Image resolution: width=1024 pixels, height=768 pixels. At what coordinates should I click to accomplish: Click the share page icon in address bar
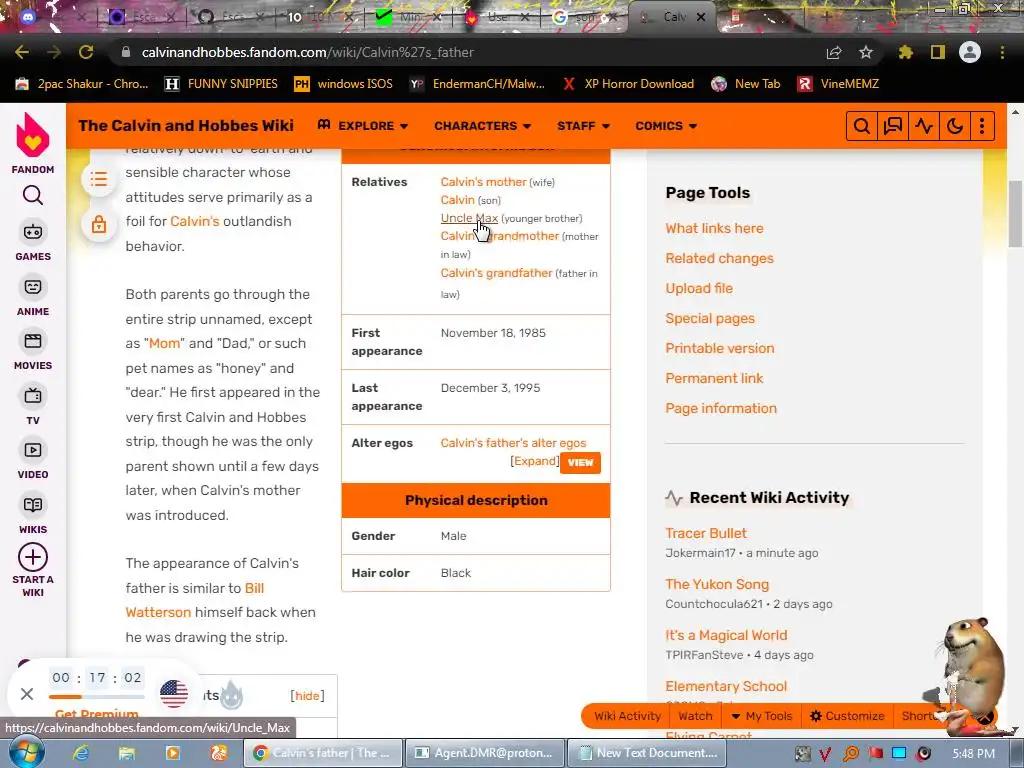tap(834, 52)
